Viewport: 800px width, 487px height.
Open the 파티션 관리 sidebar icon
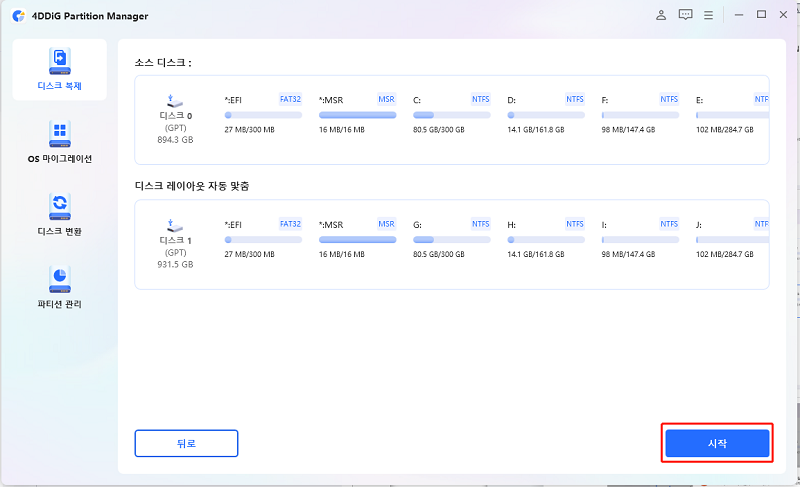[x=60, y=279]
